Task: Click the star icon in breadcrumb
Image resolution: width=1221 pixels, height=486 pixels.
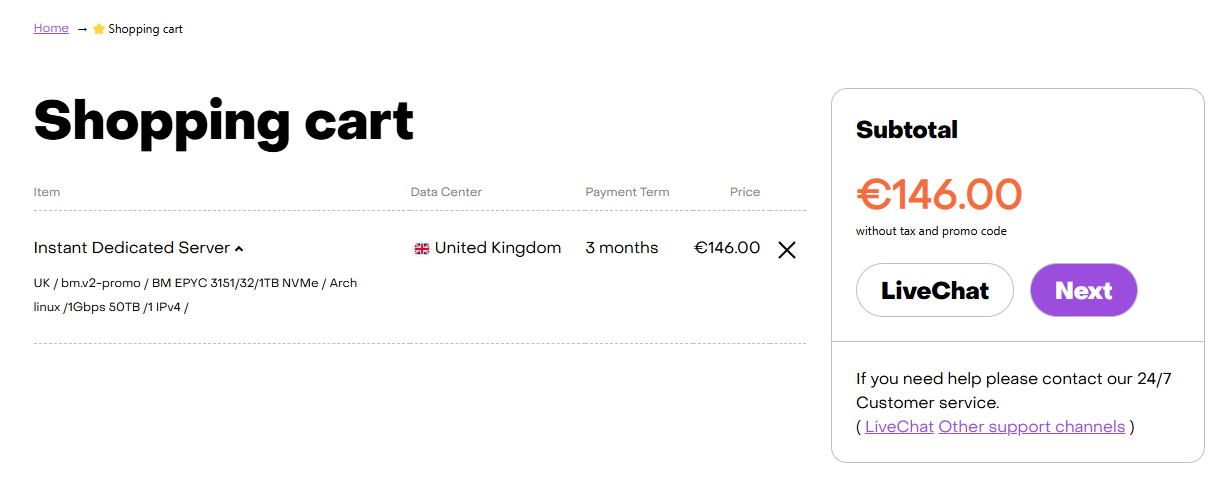Action: [x=99, y=29]
